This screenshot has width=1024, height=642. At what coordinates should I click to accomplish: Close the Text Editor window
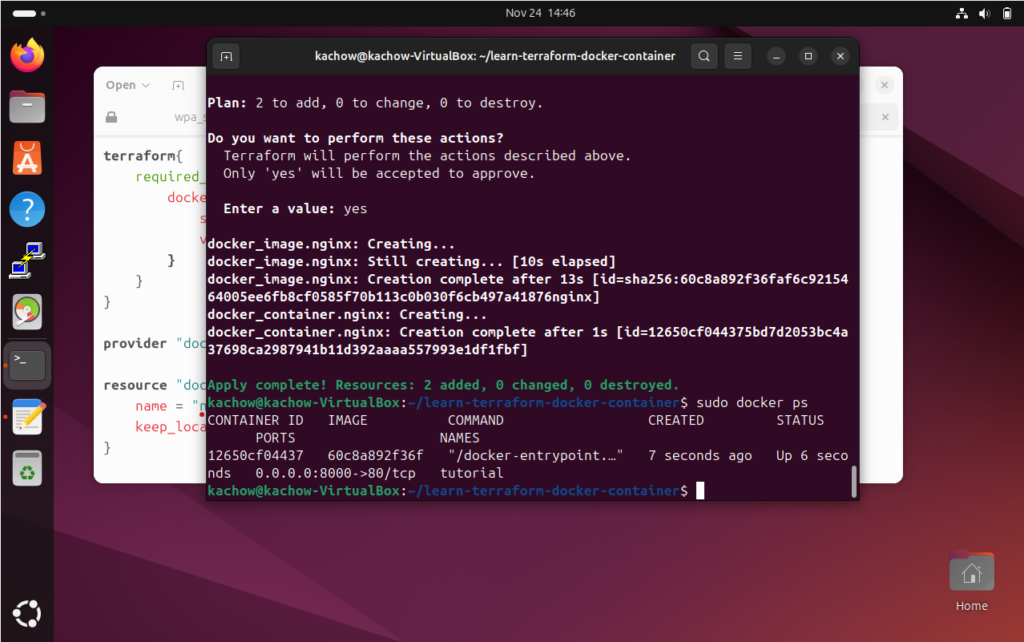[x=884, y=85]
